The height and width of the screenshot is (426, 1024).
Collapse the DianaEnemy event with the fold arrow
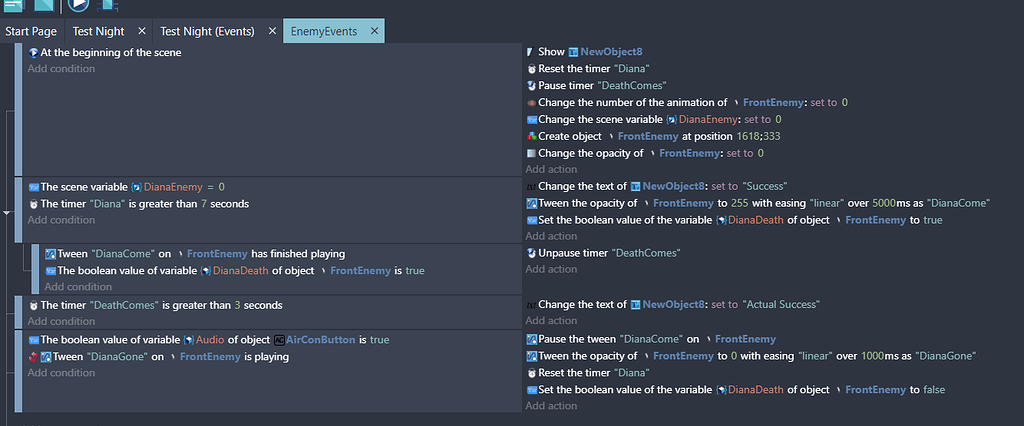point(7,212)
